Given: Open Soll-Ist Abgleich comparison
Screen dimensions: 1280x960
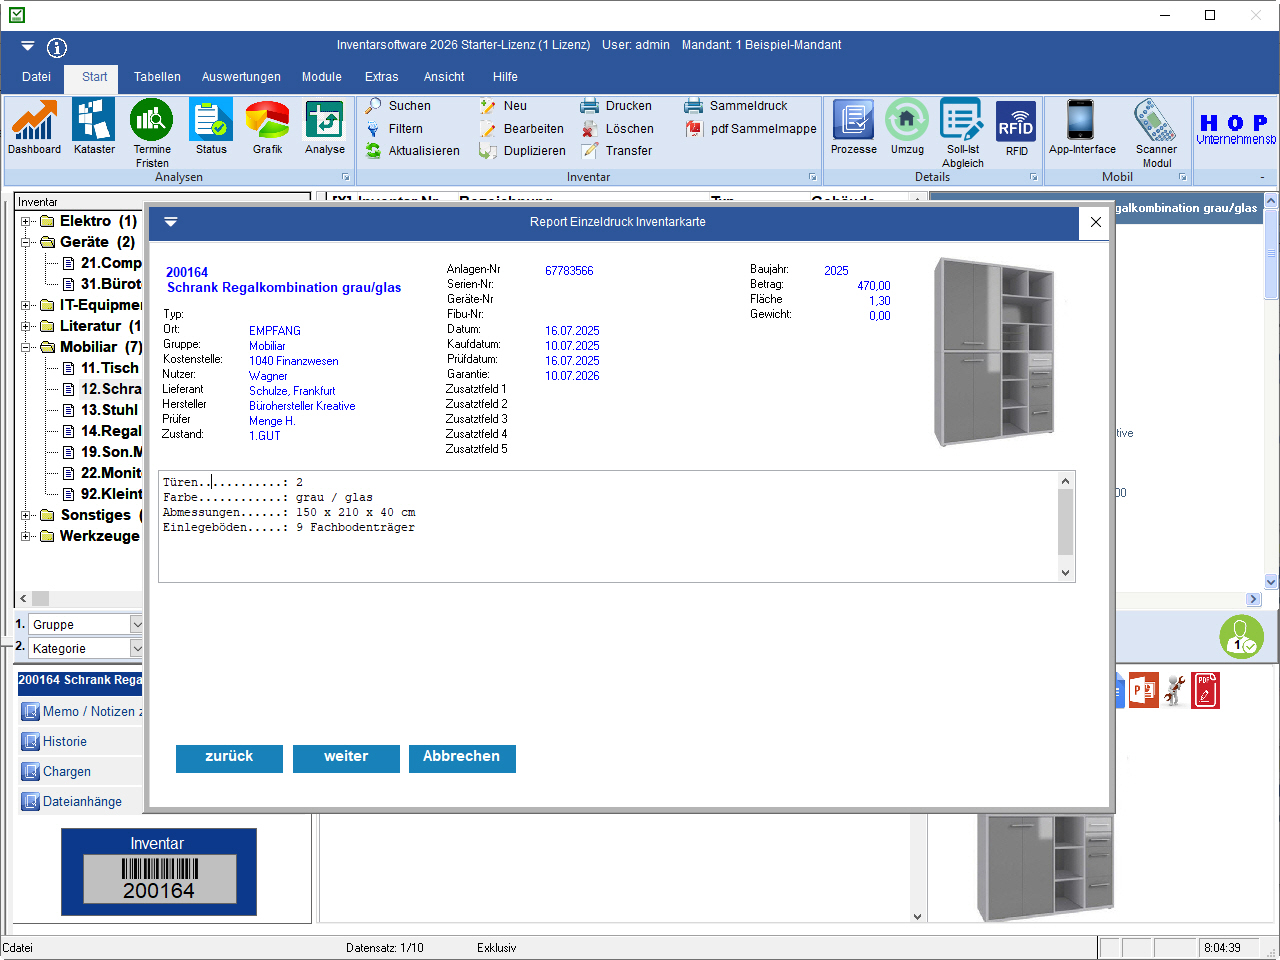Looking at the screenshot, I should 963,133.
